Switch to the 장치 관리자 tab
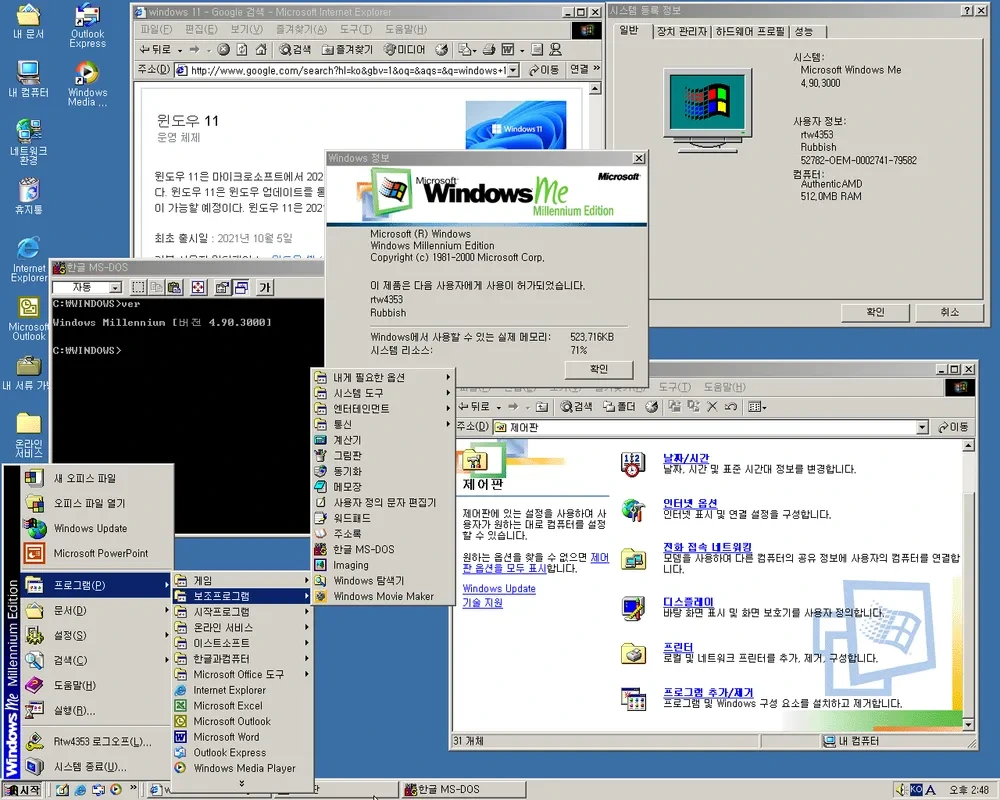The image size is (1000, 800). tap(682, 31)
